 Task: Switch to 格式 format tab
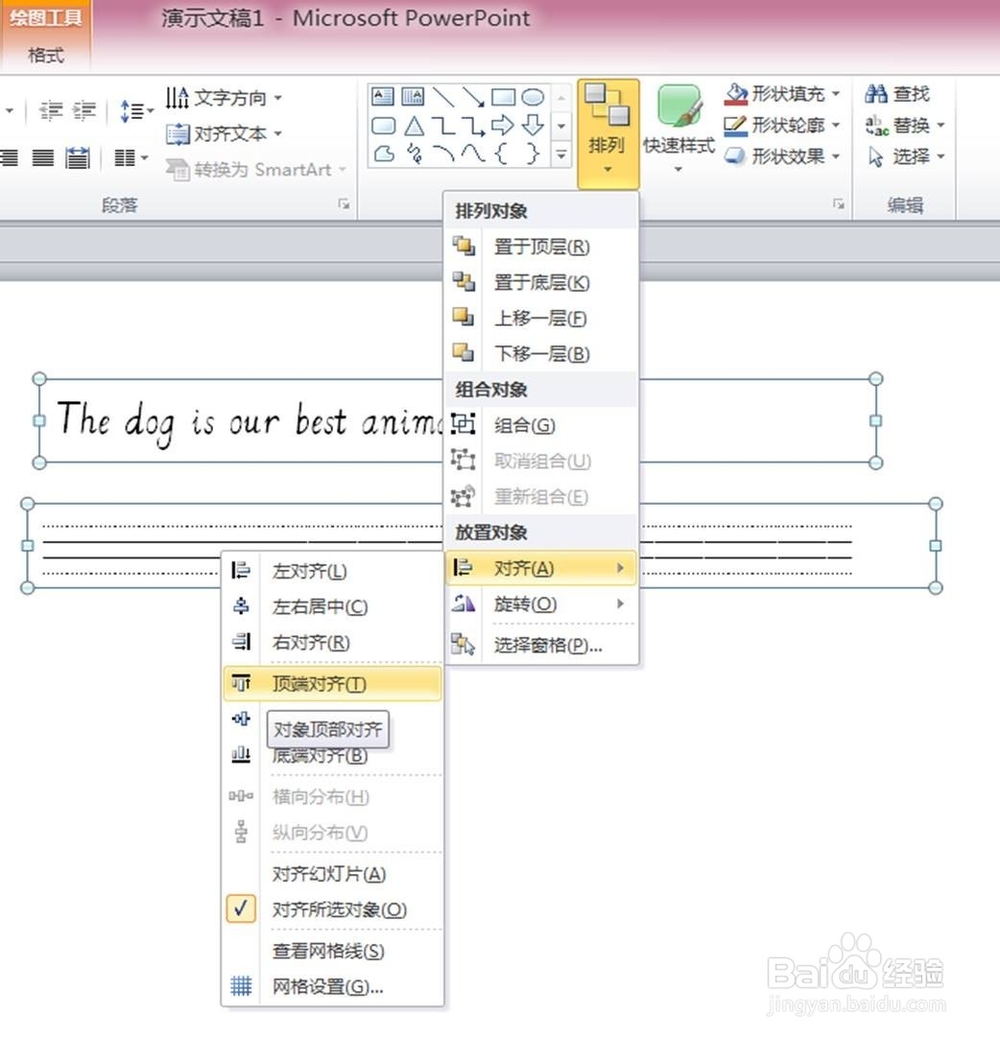pos(46,55)
